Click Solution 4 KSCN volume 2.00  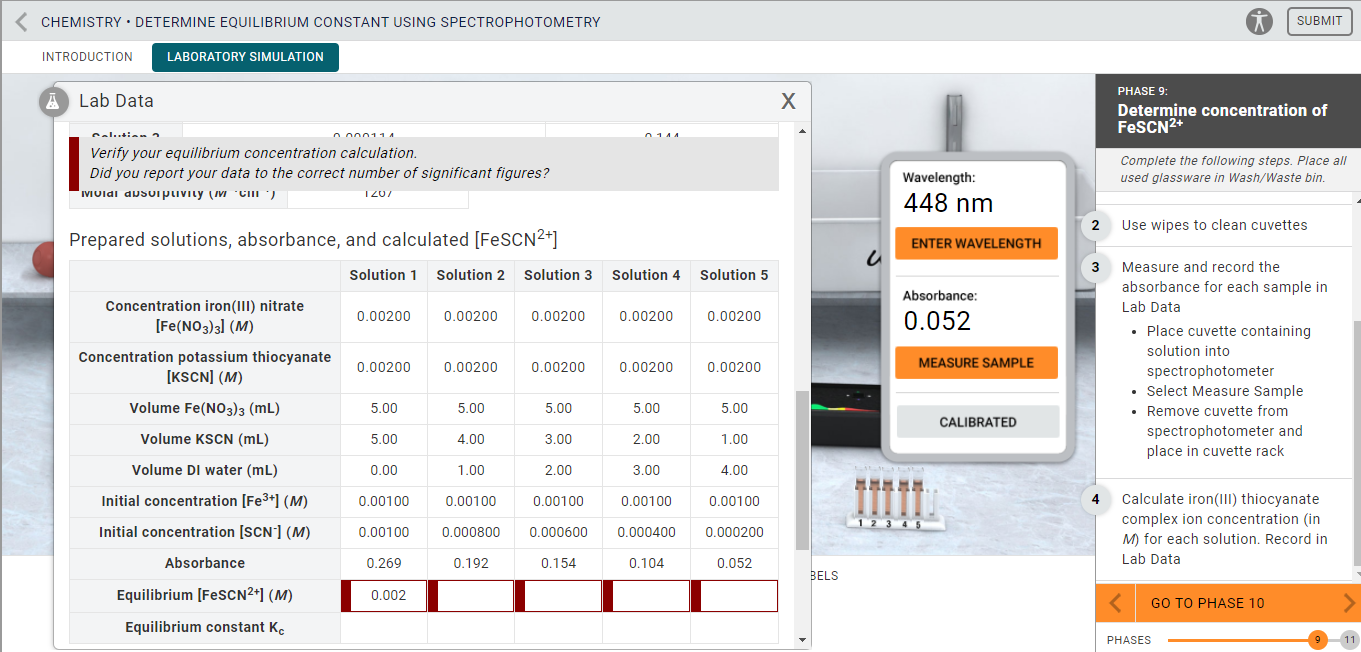[647, 439]
